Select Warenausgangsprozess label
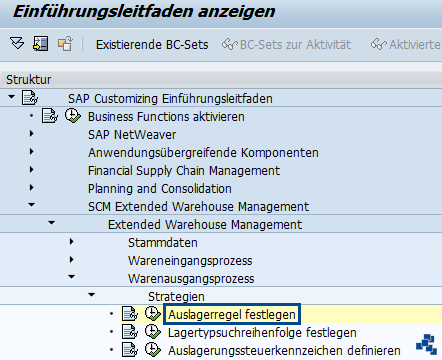The width and height of the screenshot is (442, 360). 191,279
